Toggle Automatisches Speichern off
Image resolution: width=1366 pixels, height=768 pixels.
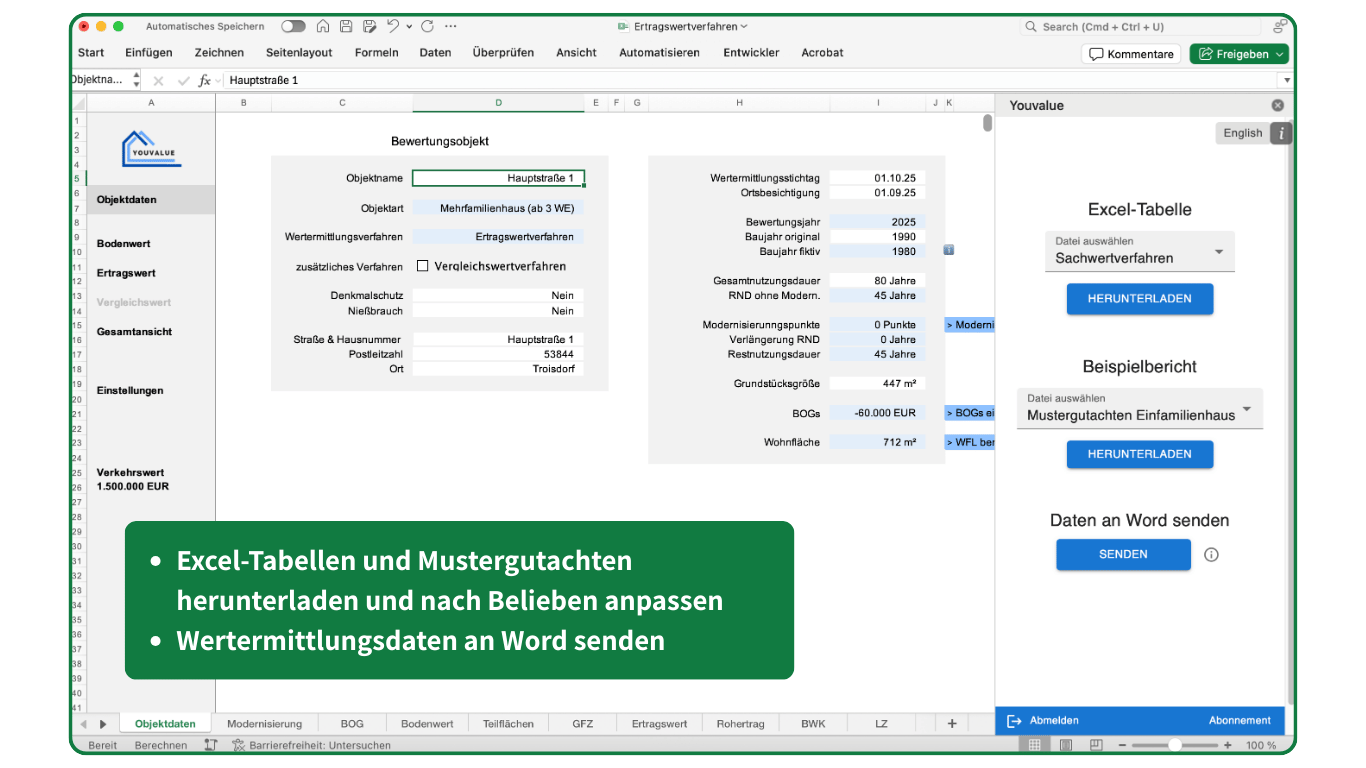coord(293,27)
